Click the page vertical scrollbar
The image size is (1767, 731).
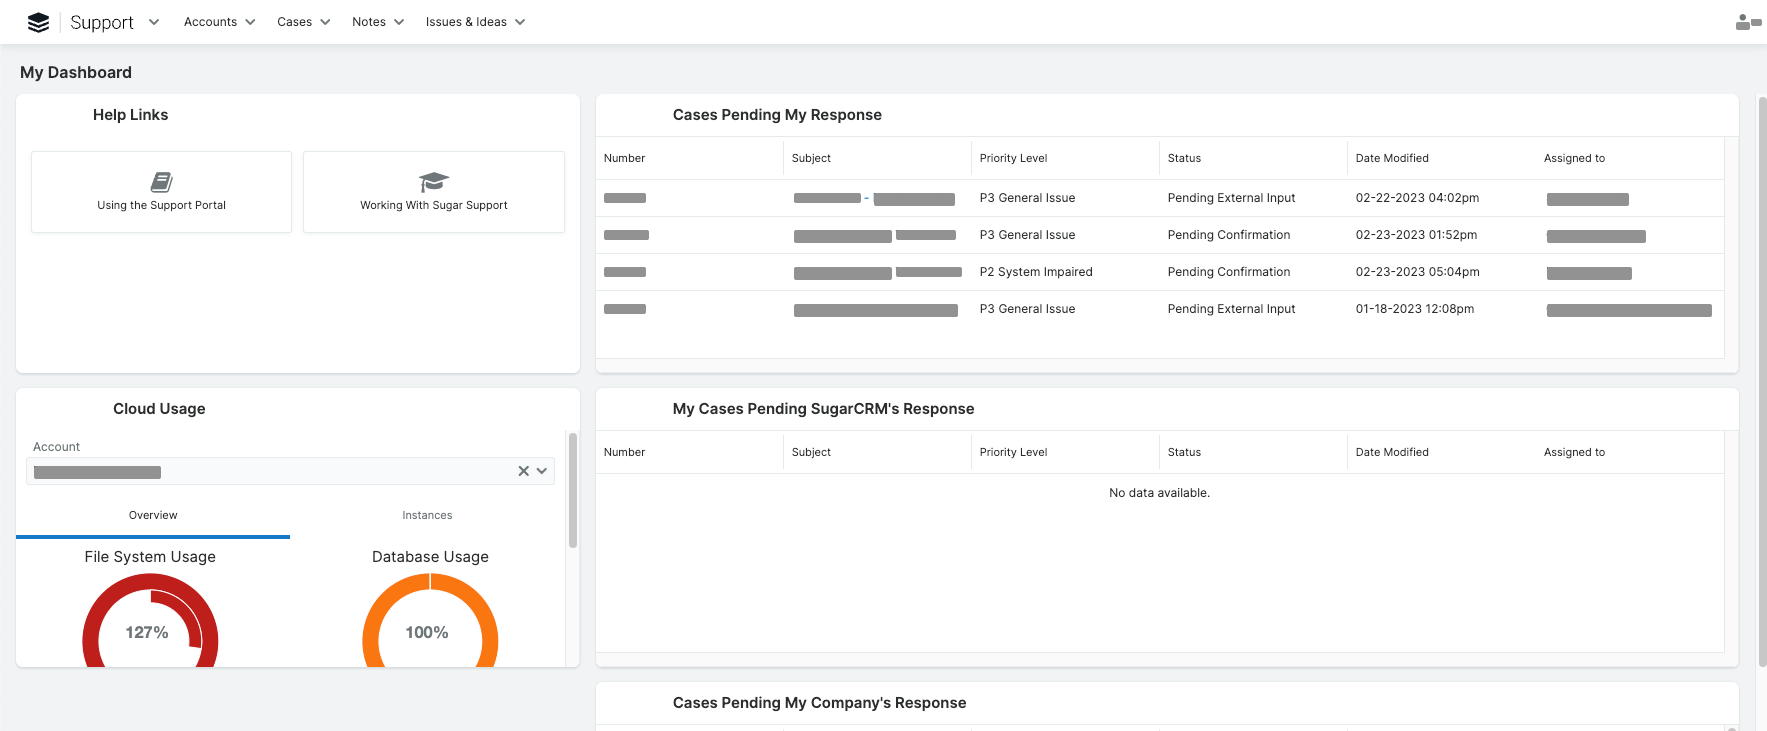pyautogui.click(x=1762, y=380)
